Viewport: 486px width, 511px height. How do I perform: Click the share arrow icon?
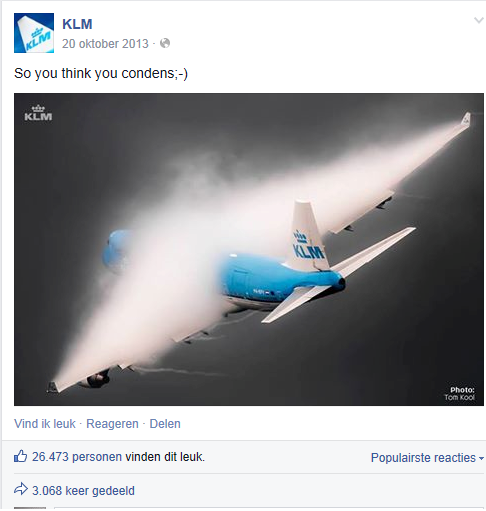pos(21,489)
